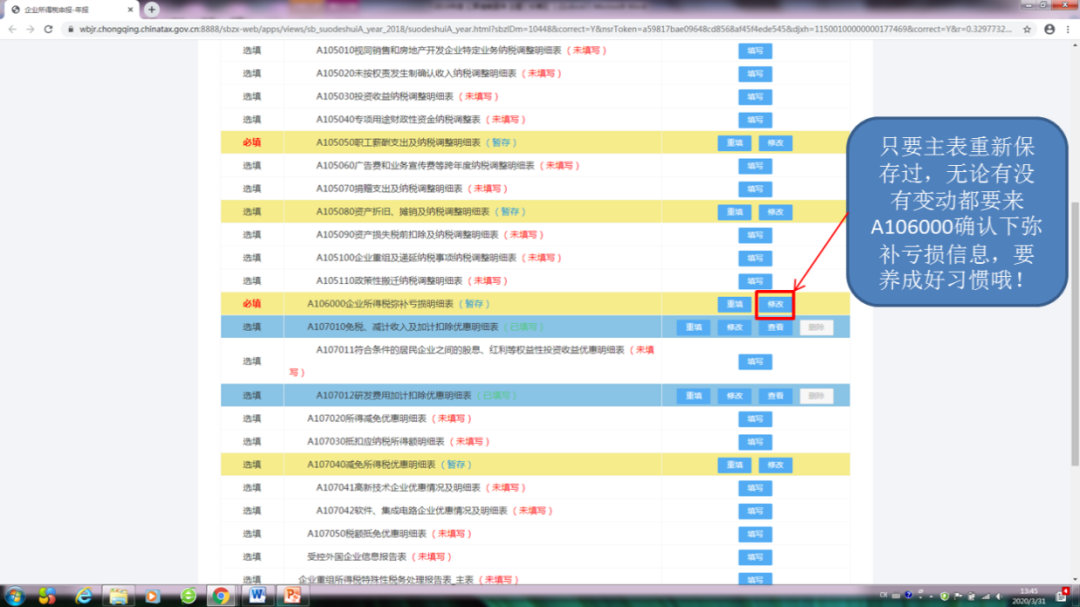The image size is (1080, 607).
Task: Click 重填 for A106000 loss offset table
Action: coord(734,304)
